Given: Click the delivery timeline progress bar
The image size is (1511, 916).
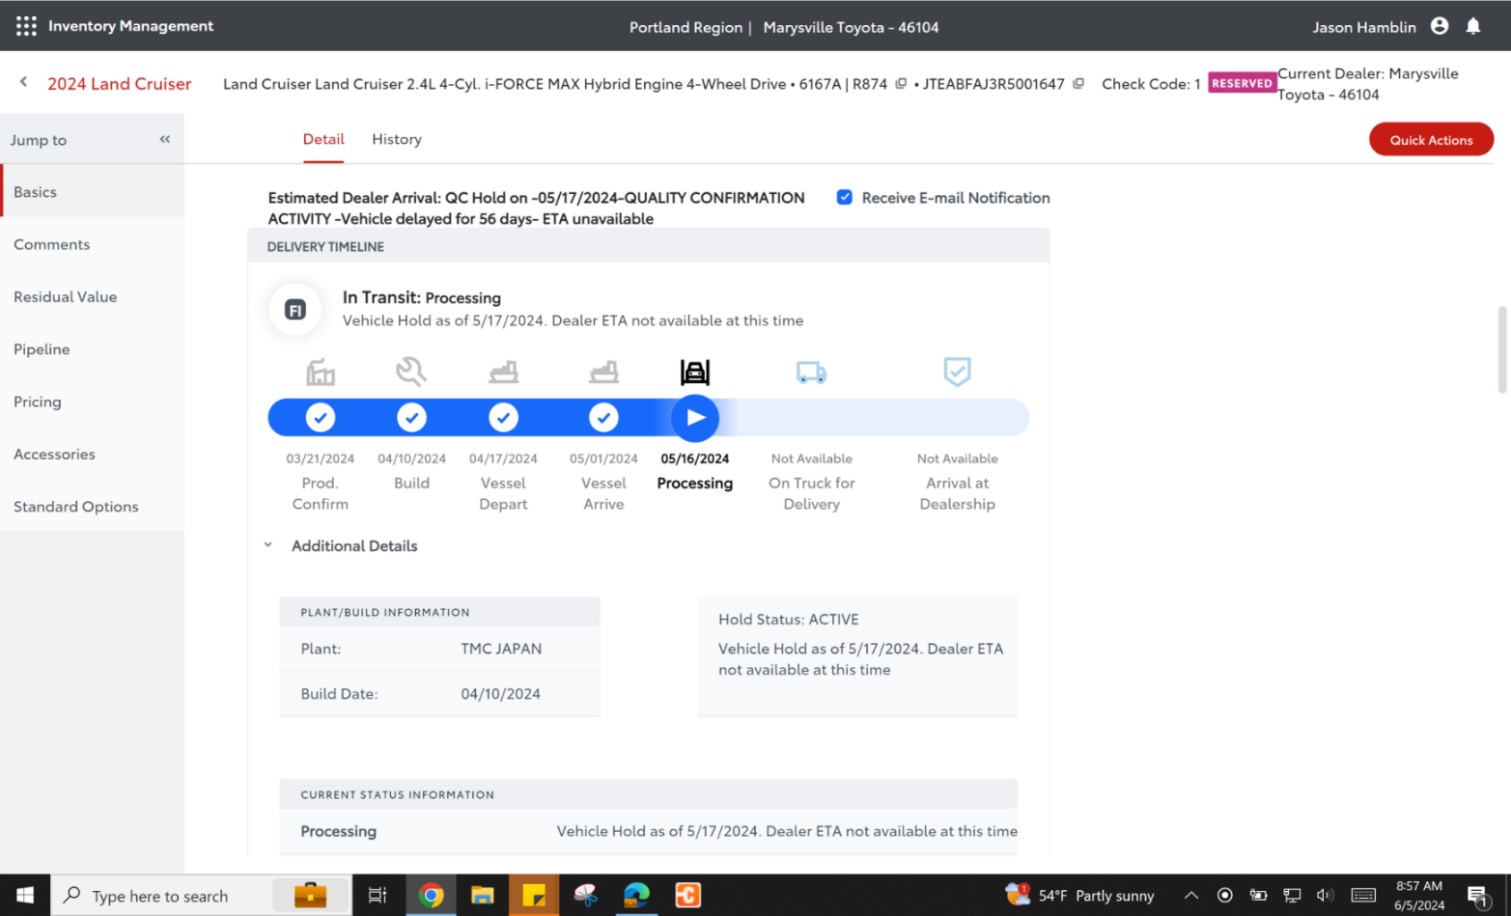Looking at the screenshot, I should pyautogui.click(x=648, y=417).
